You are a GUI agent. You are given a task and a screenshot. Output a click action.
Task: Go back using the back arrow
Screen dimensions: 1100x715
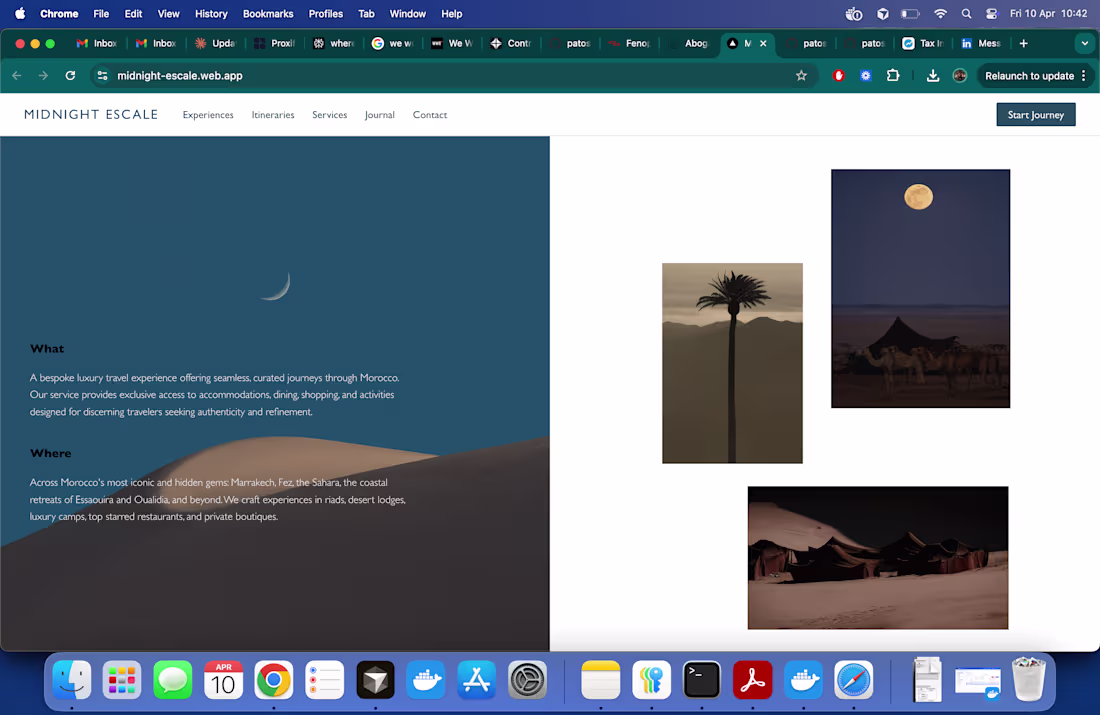click(x=17, y=75)
